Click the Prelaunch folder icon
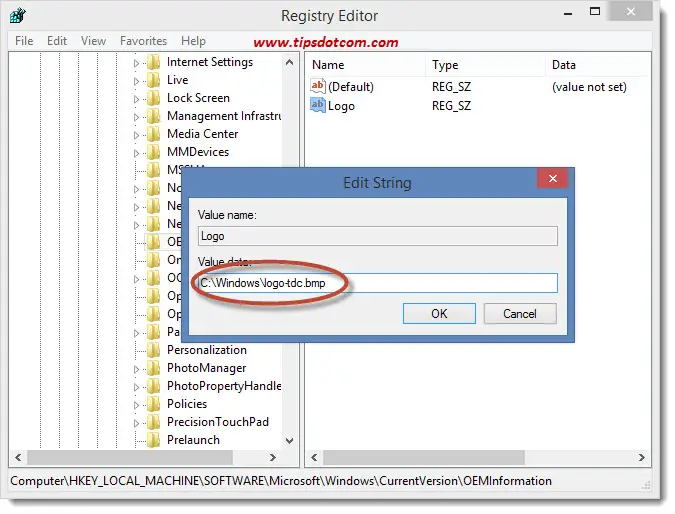The width and height of the screenshot is (675, 514). pyautogui.click(x=153, y=440)
